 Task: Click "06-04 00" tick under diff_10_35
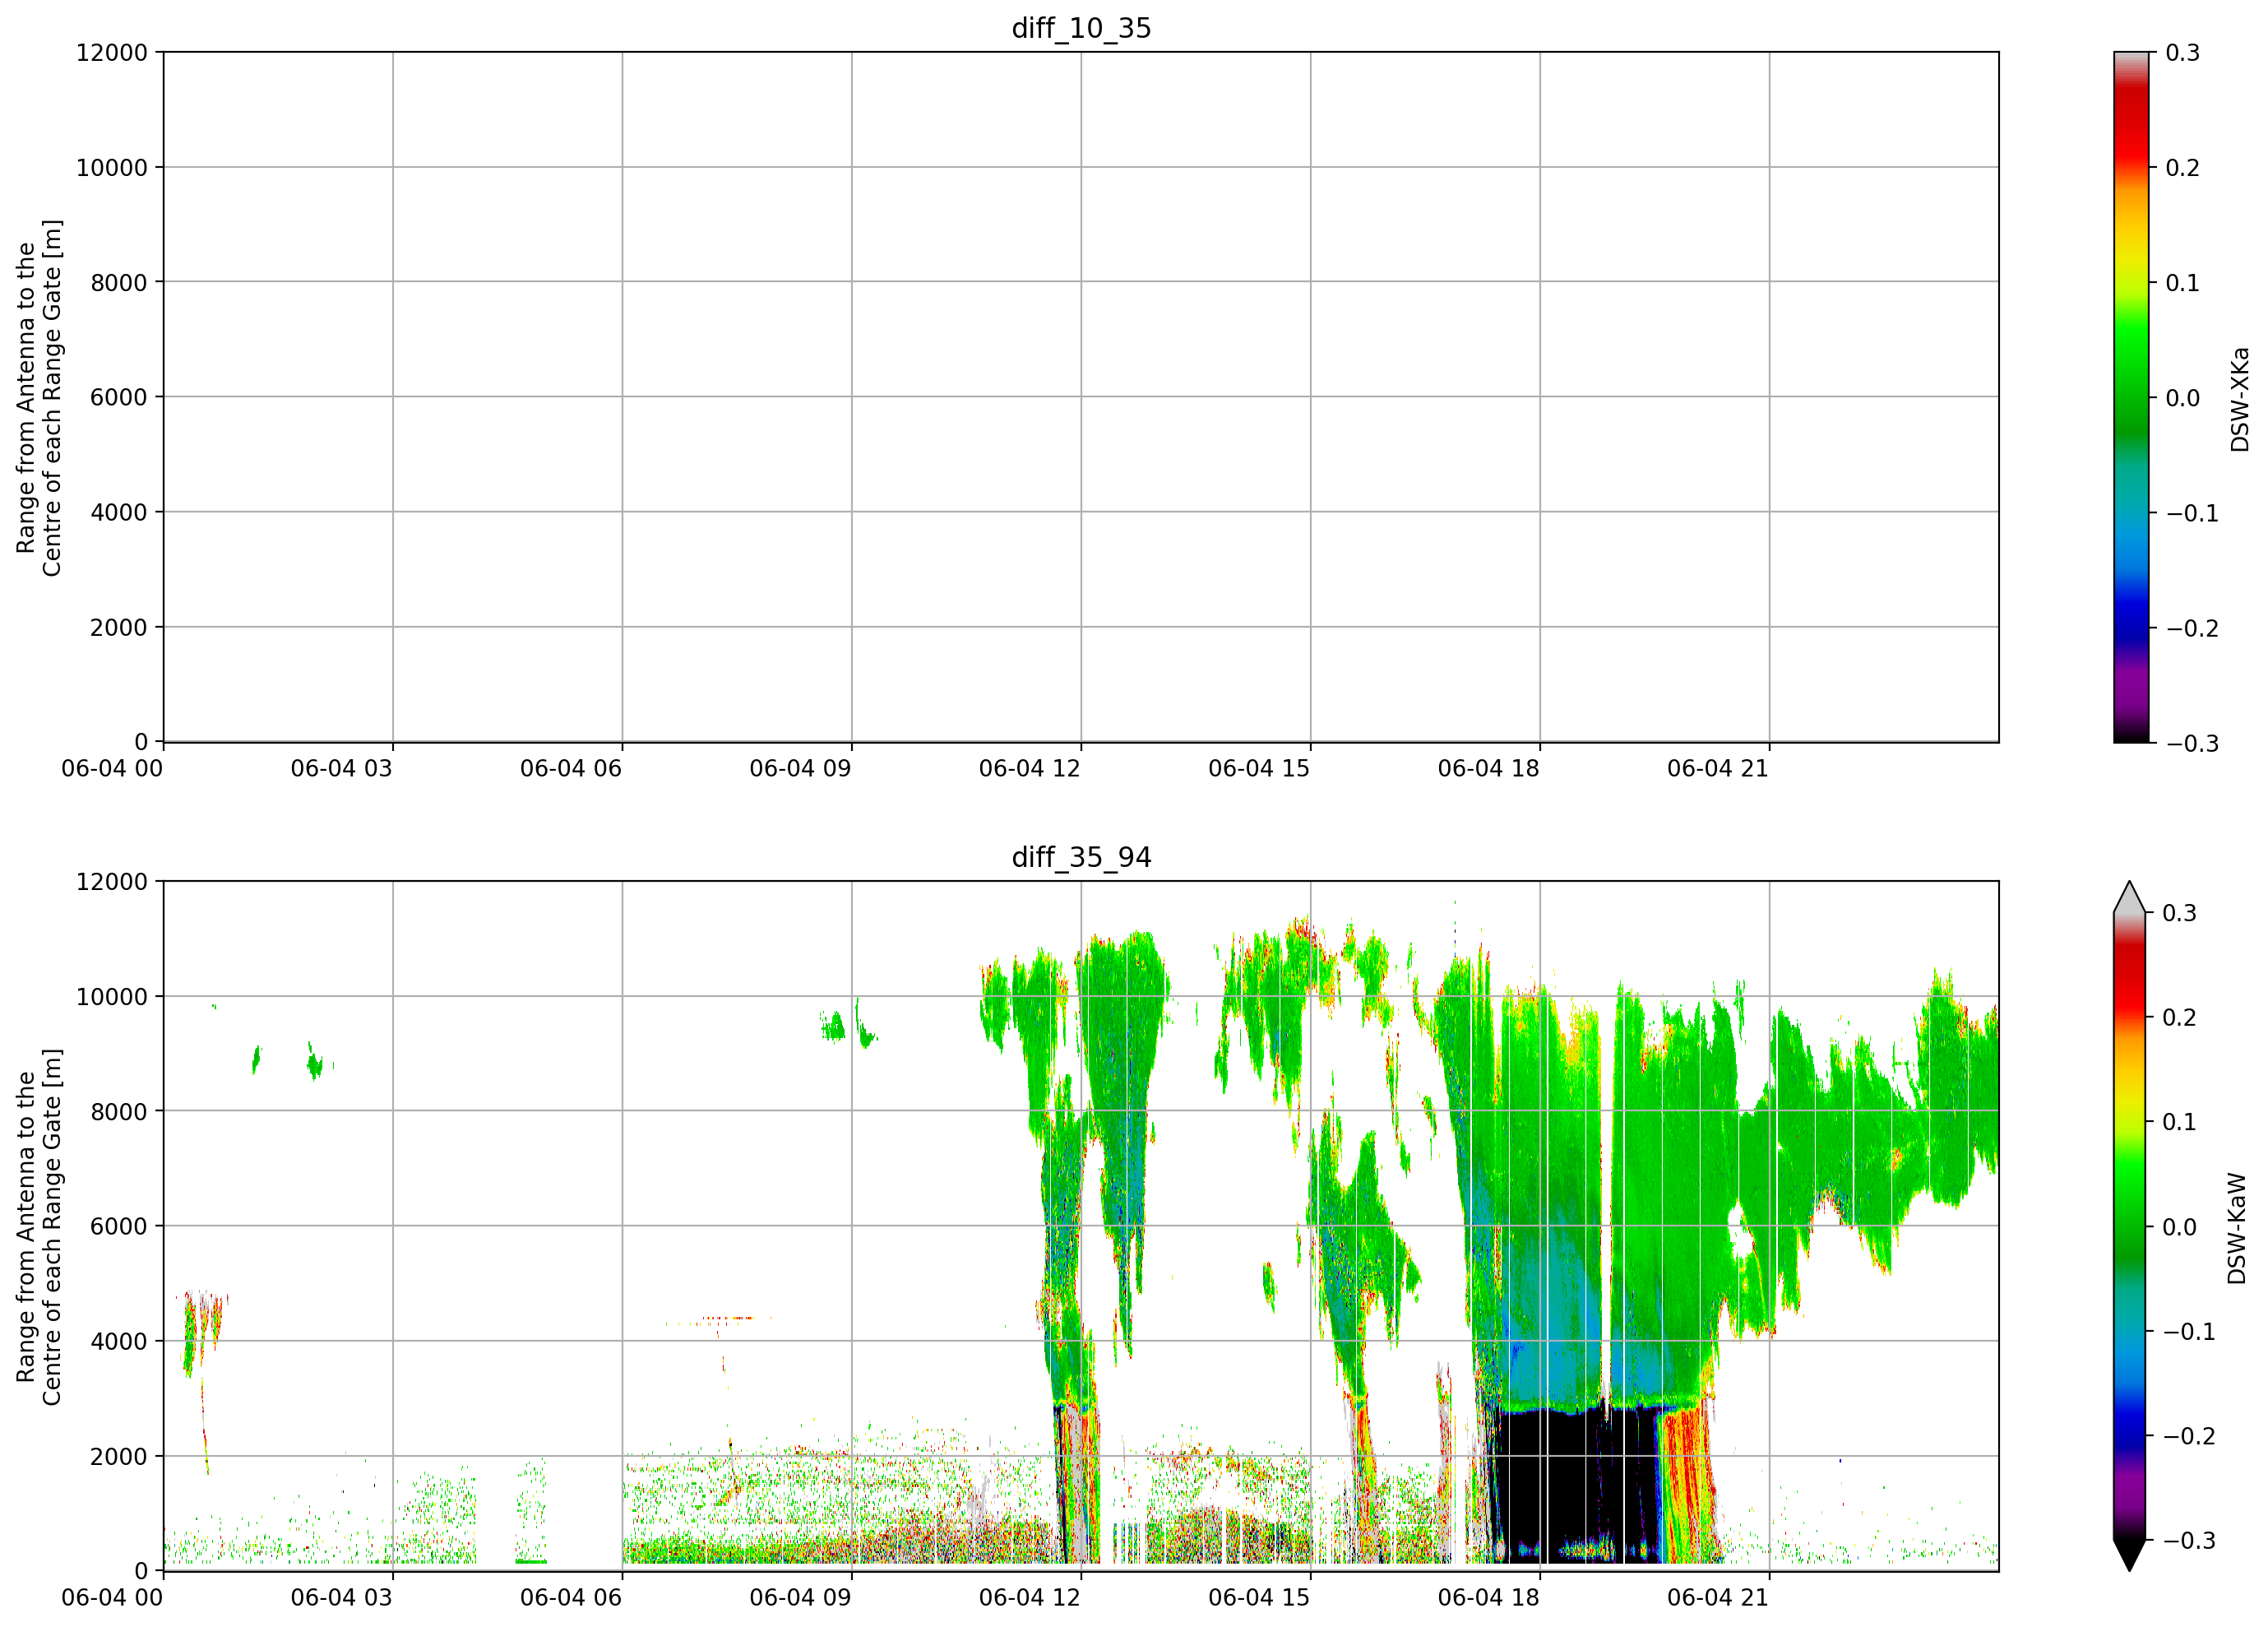coord(112,768)
